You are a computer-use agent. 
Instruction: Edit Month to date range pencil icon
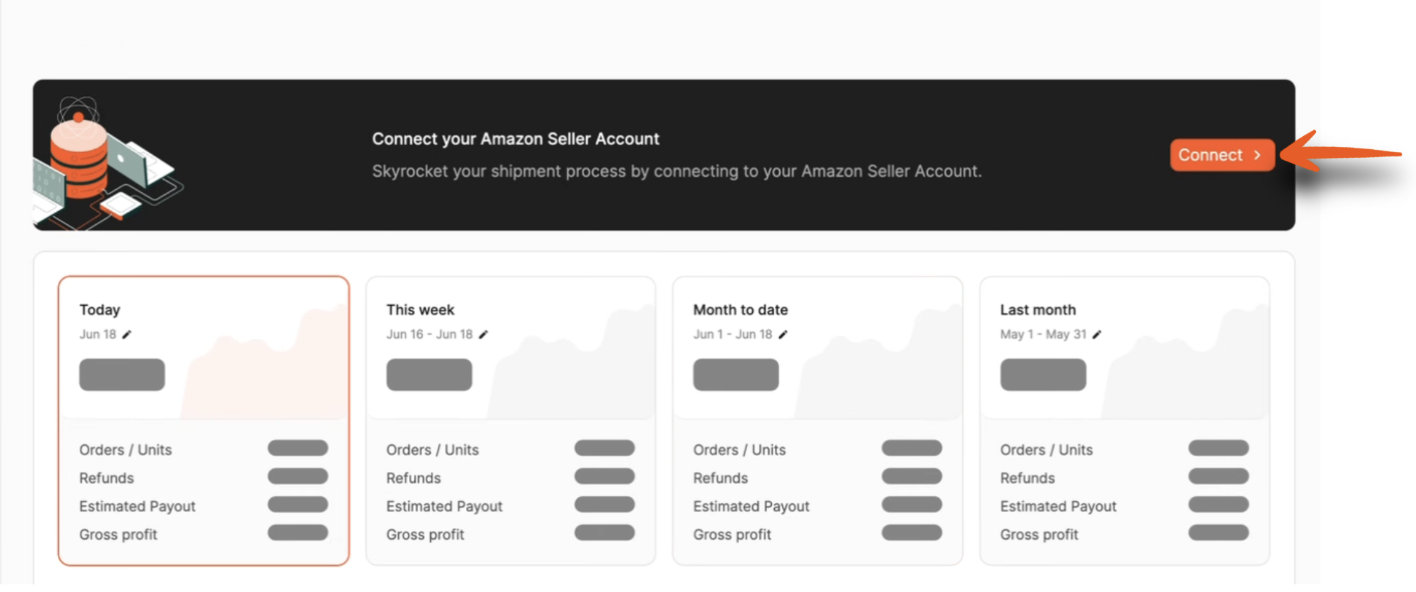click(784, 334)
